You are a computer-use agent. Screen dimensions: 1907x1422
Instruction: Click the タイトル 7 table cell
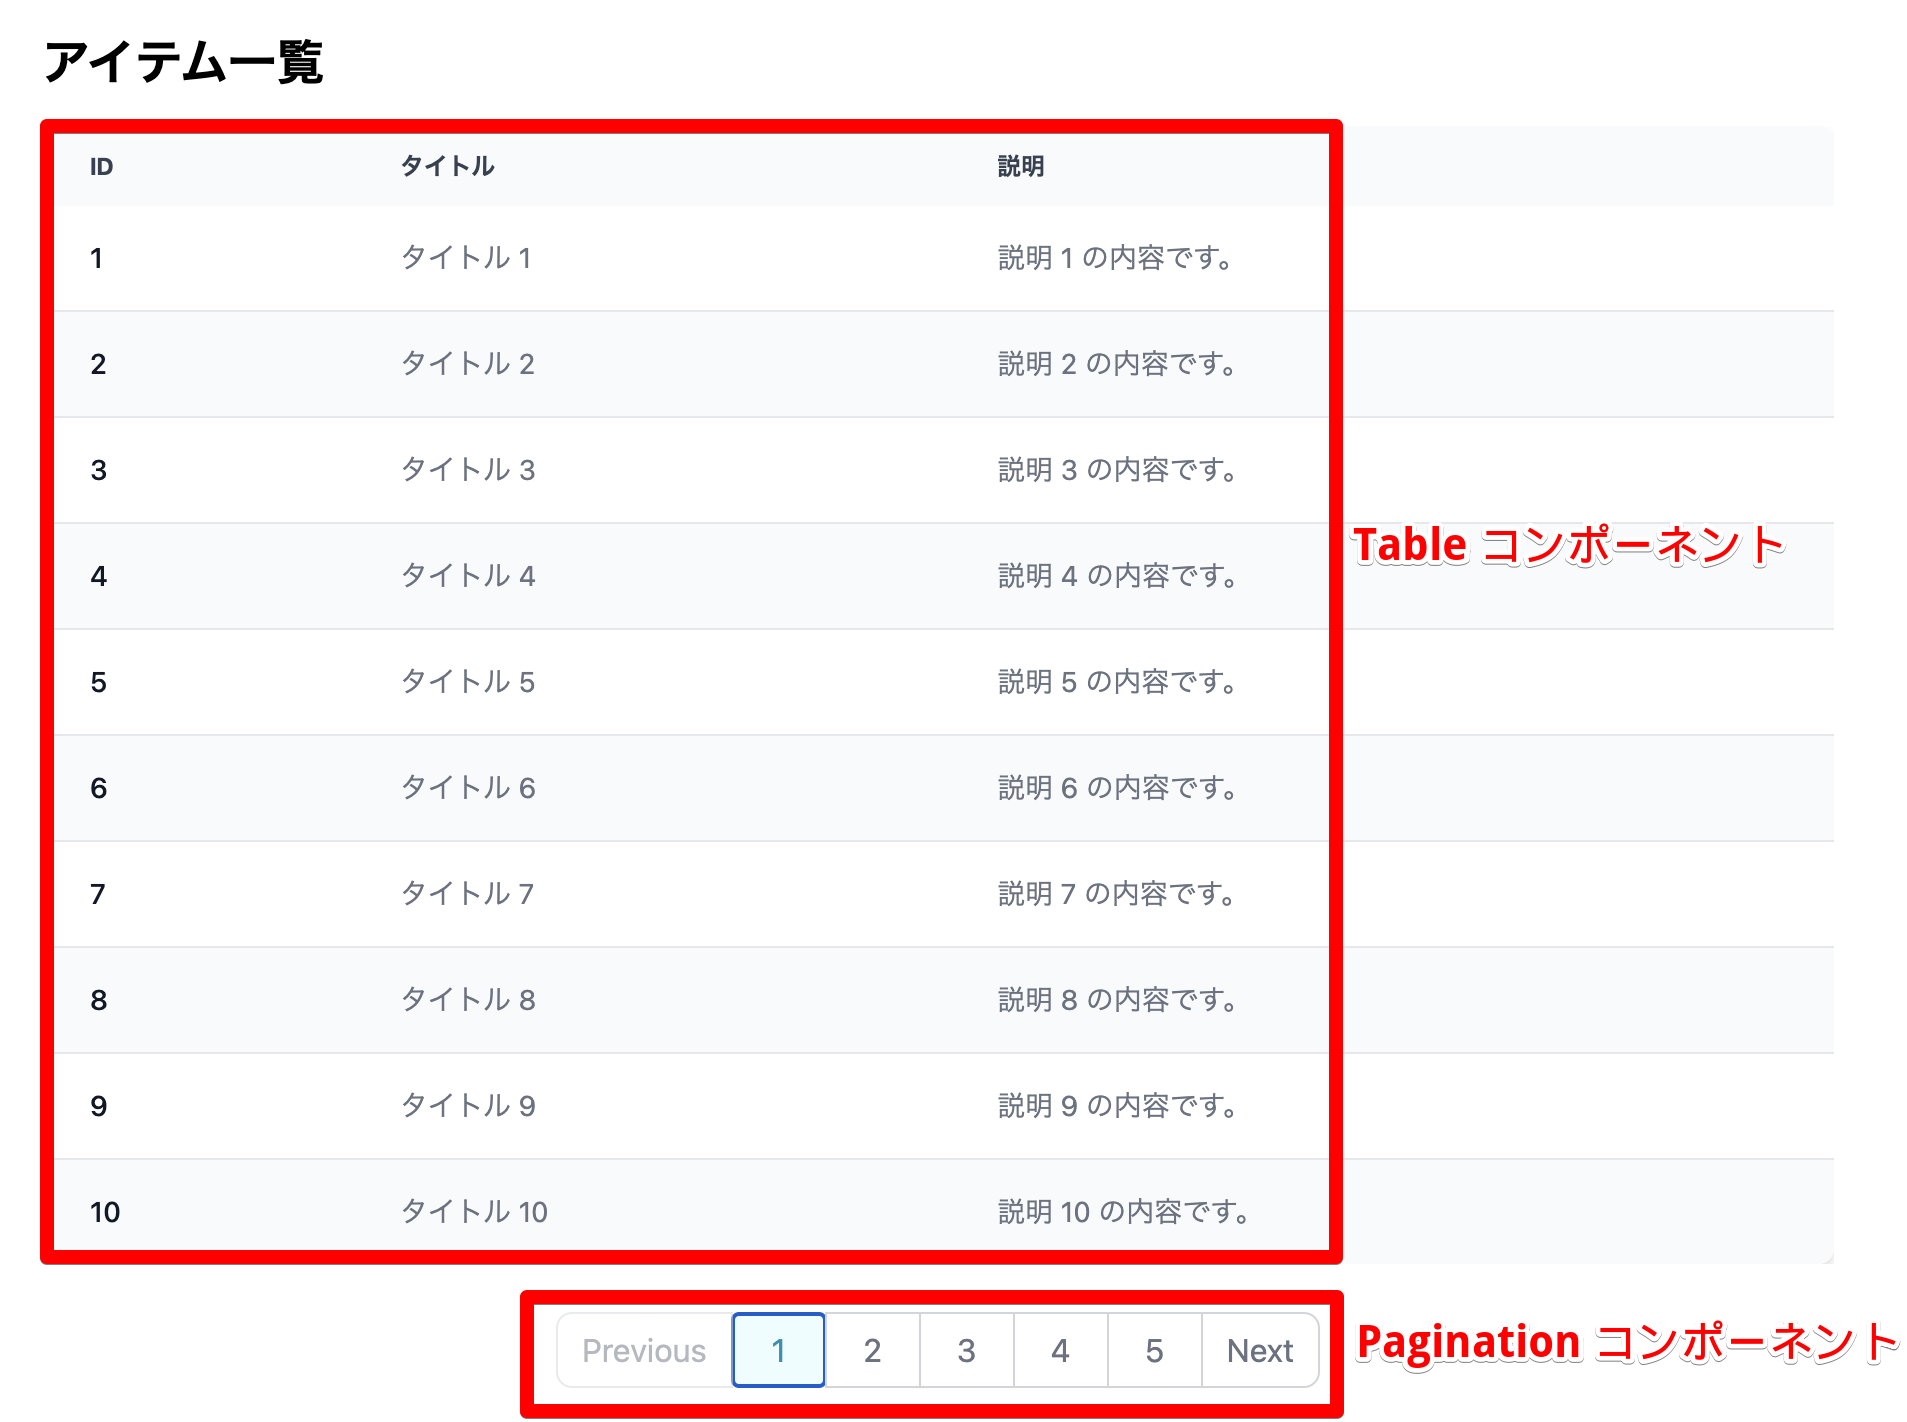(466, 894)
